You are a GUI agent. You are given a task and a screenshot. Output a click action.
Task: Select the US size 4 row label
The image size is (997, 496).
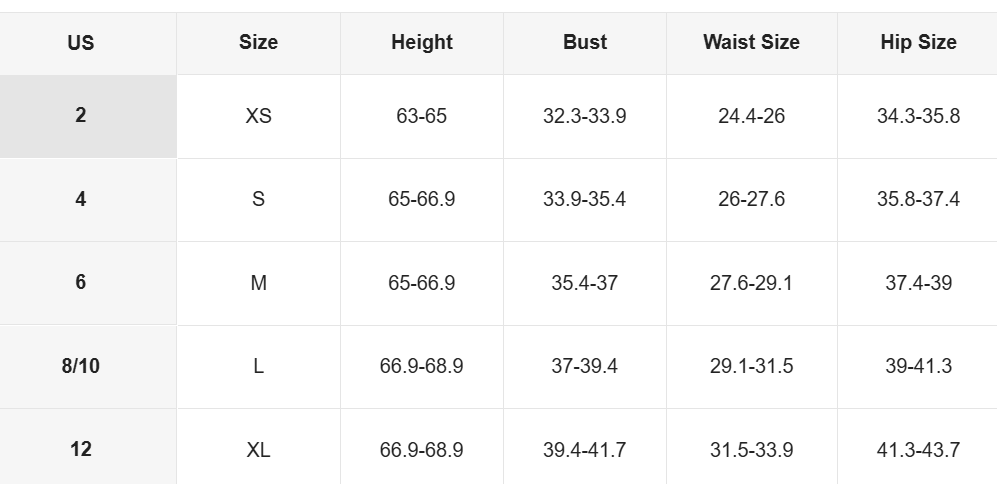coord(81,199)
